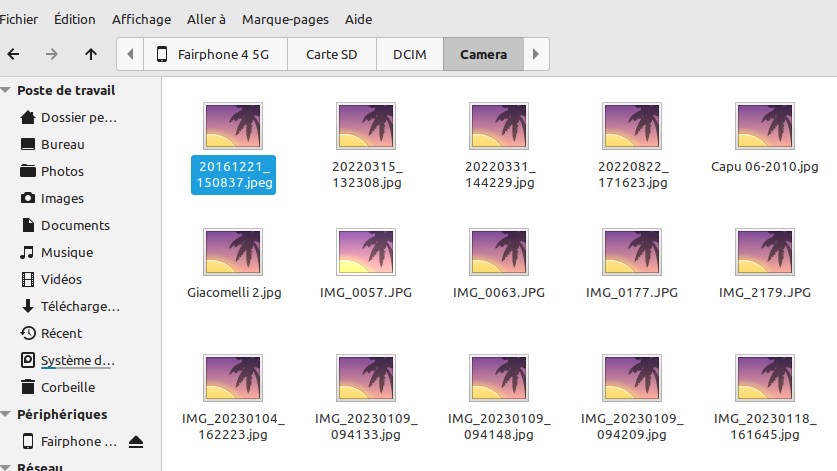The width and height of the screenshot is (837, 471).
Task: Open the Affichage menu
Action: coord(141,19)
